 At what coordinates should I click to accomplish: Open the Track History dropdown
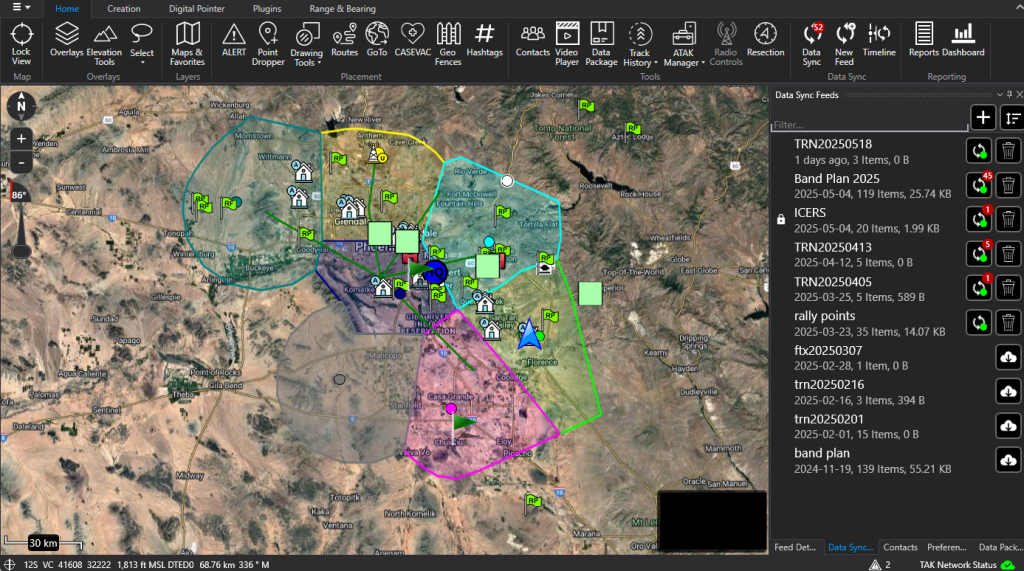(x=639, y=46)
